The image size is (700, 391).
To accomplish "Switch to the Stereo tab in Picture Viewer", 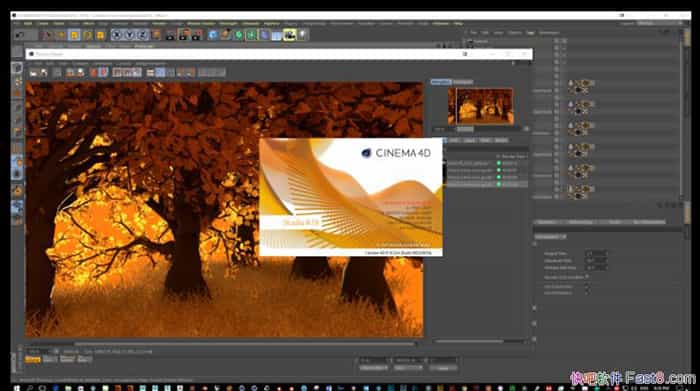I will click(501, 140).
